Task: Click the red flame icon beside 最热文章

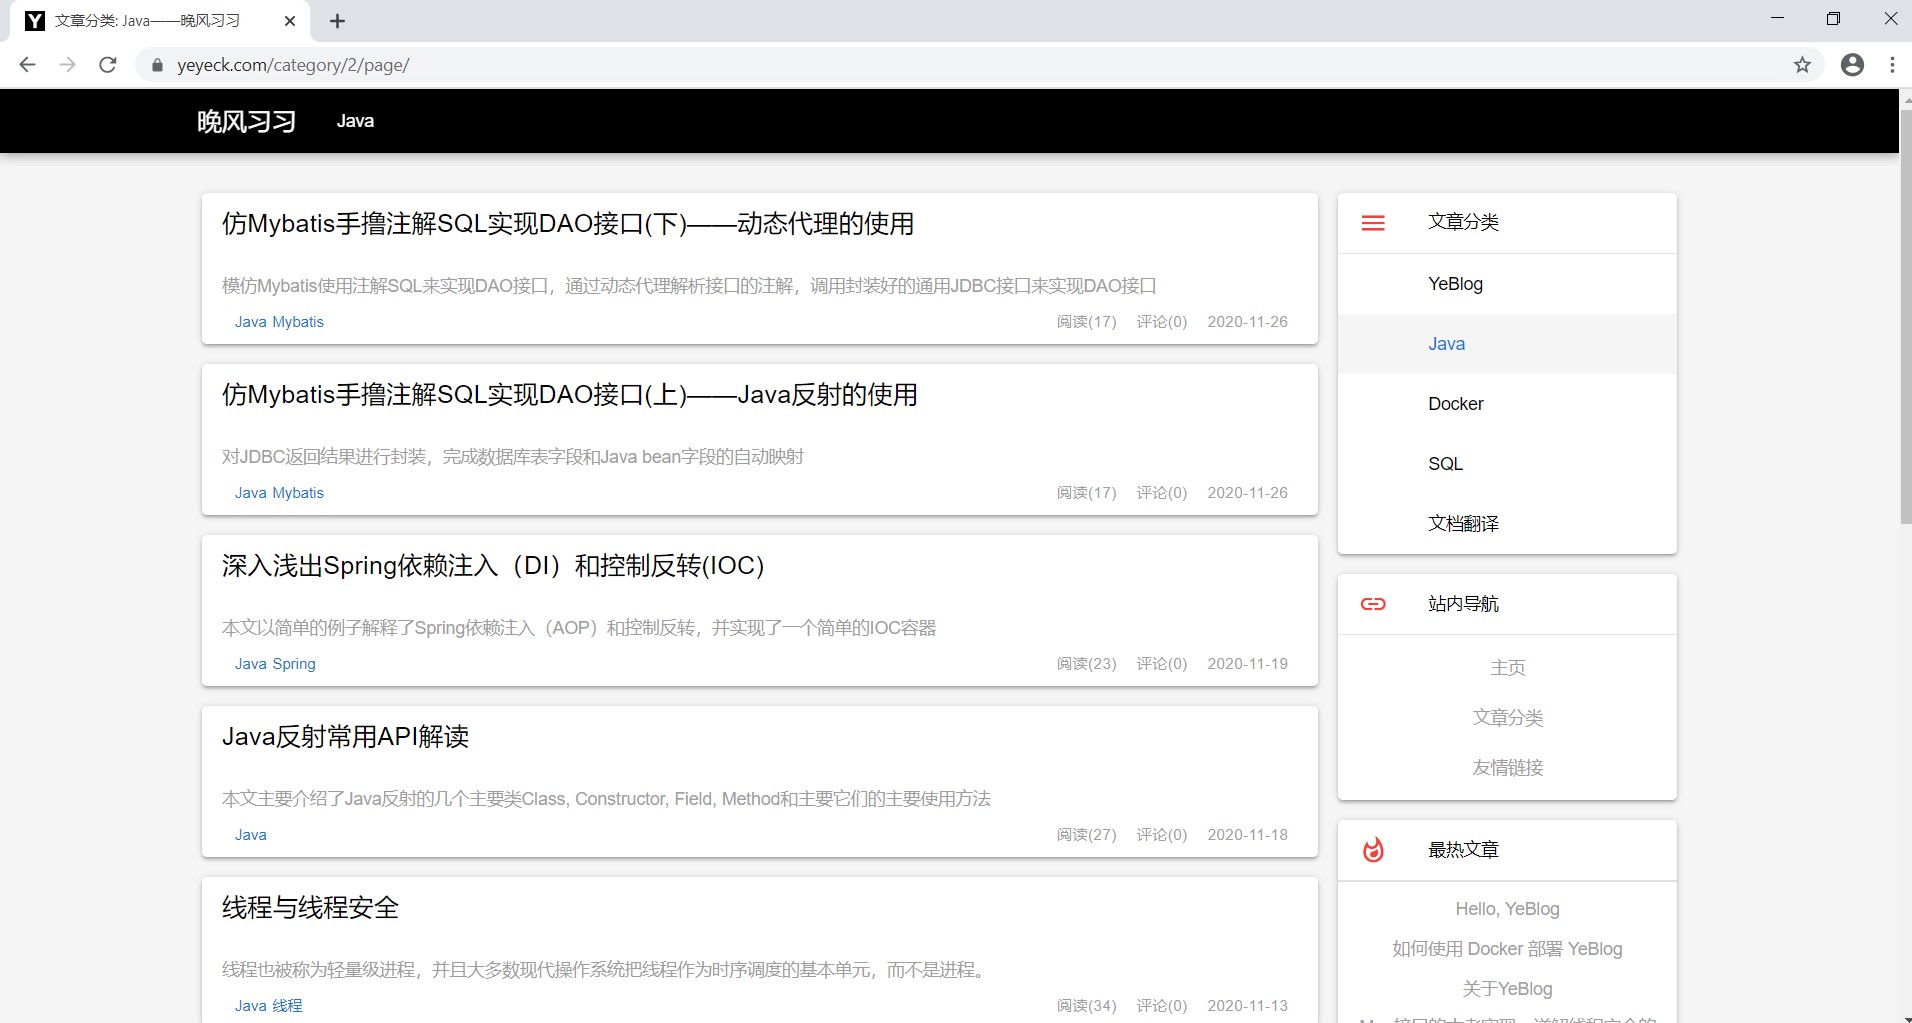Action: point(1373,850)
